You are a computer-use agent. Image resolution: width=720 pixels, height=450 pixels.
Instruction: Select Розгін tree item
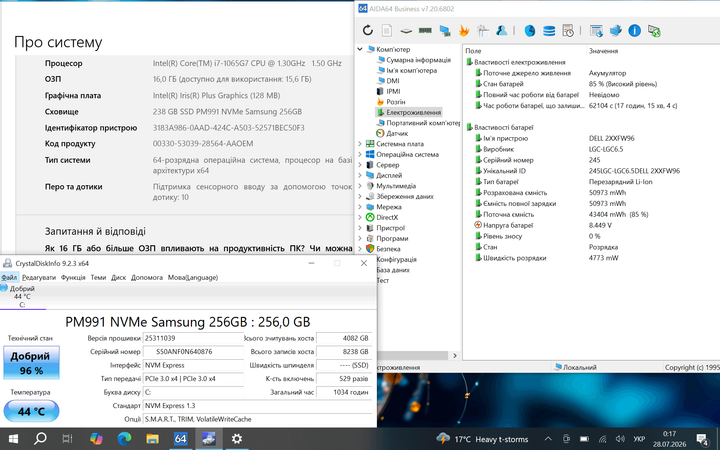[x=395, y=102]
